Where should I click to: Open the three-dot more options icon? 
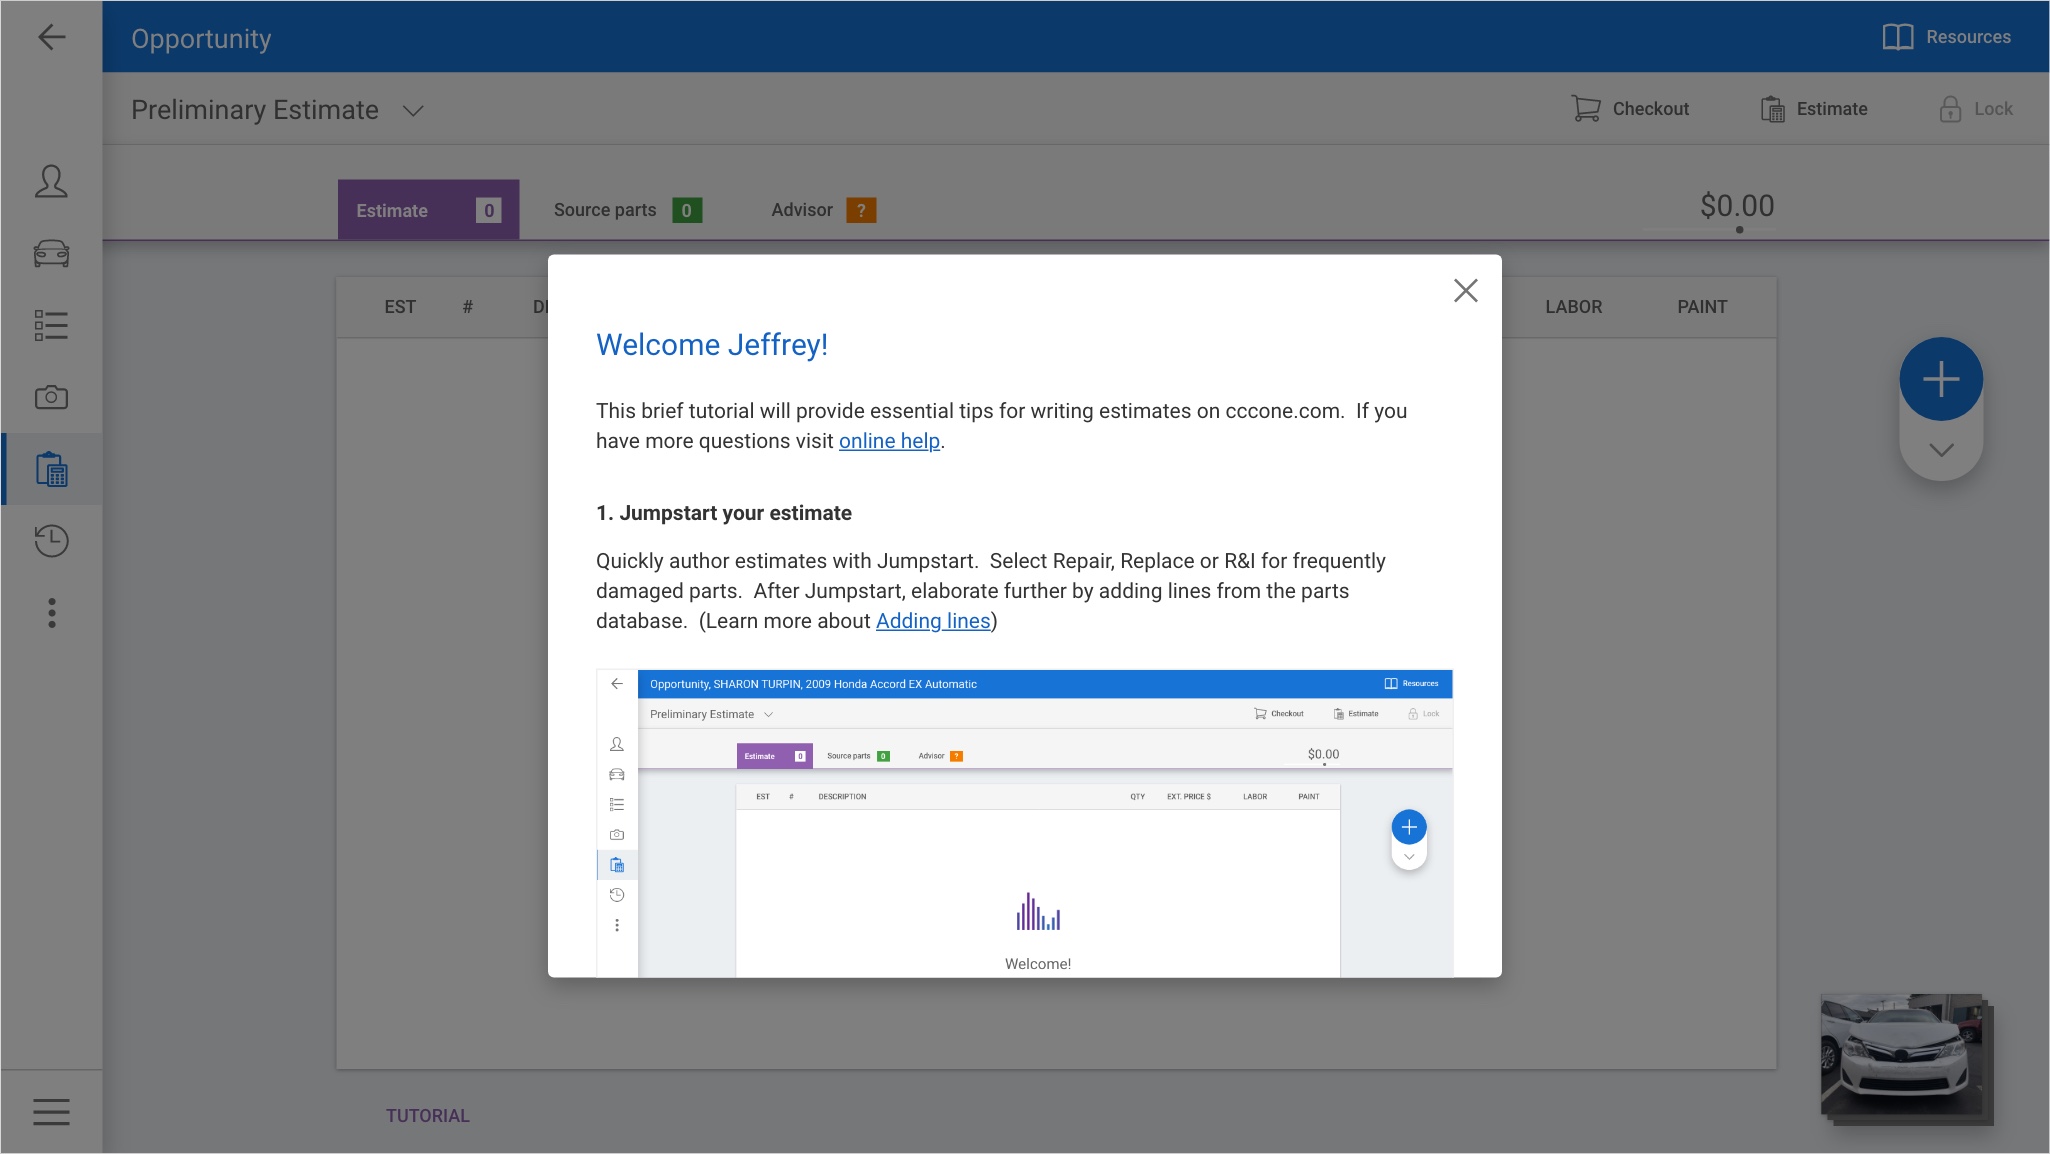point(51,613)
